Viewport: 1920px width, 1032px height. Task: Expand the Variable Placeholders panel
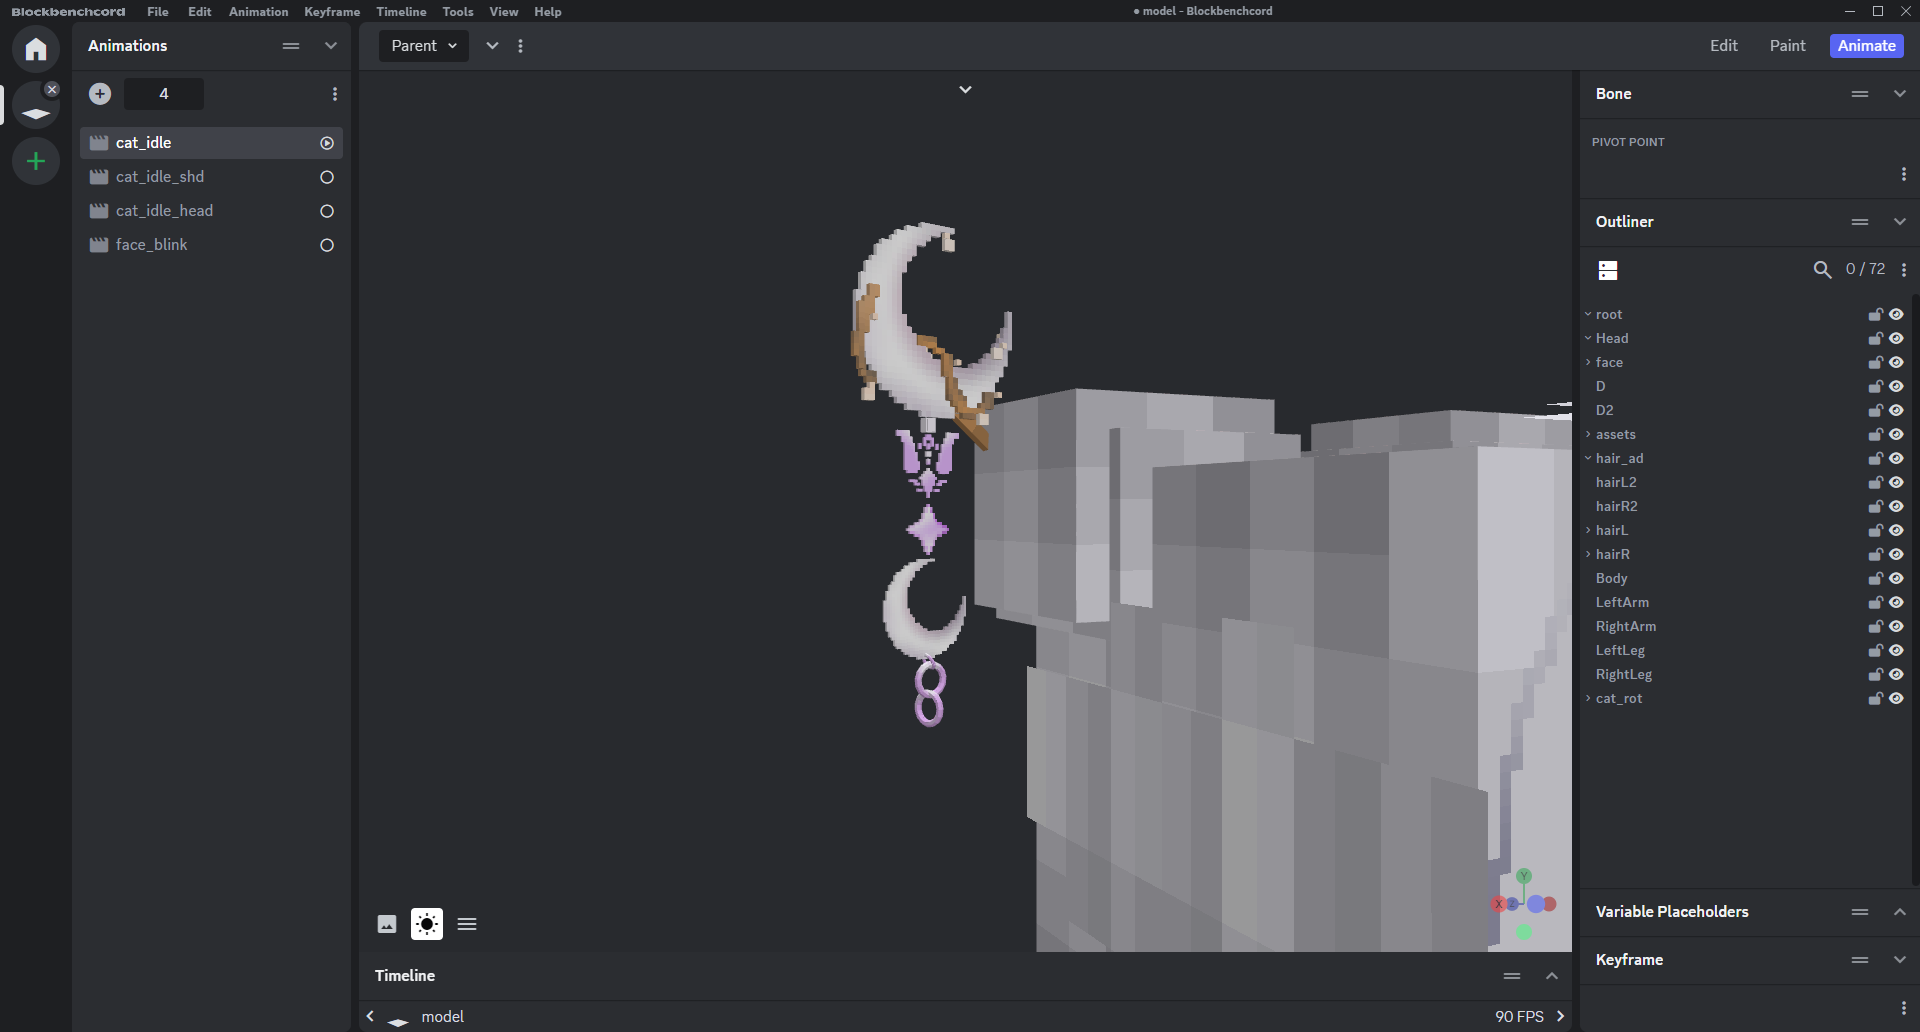(x=1899, y=912)
